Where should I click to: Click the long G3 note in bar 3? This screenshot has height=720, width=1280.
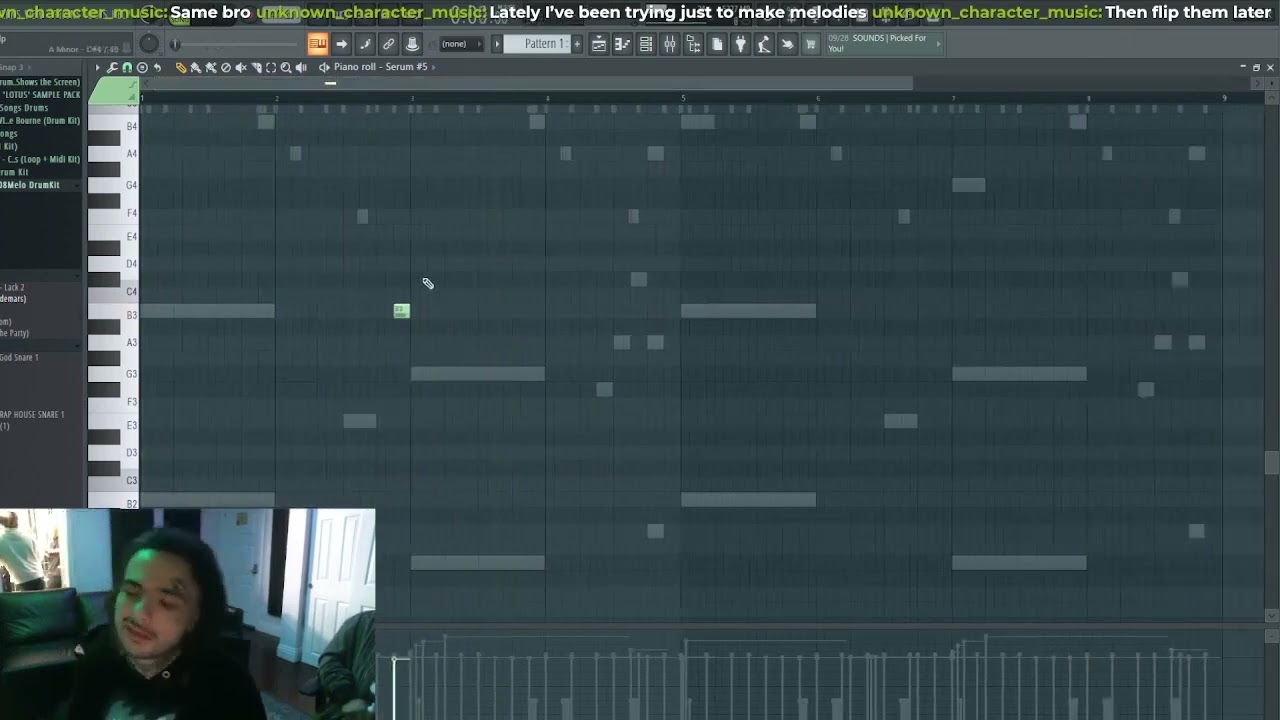[x=478, y=374]
